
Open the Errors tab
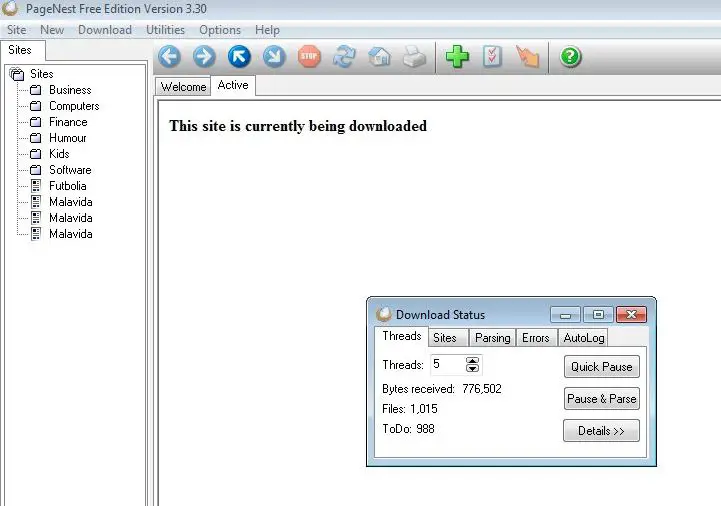point(536,338)
